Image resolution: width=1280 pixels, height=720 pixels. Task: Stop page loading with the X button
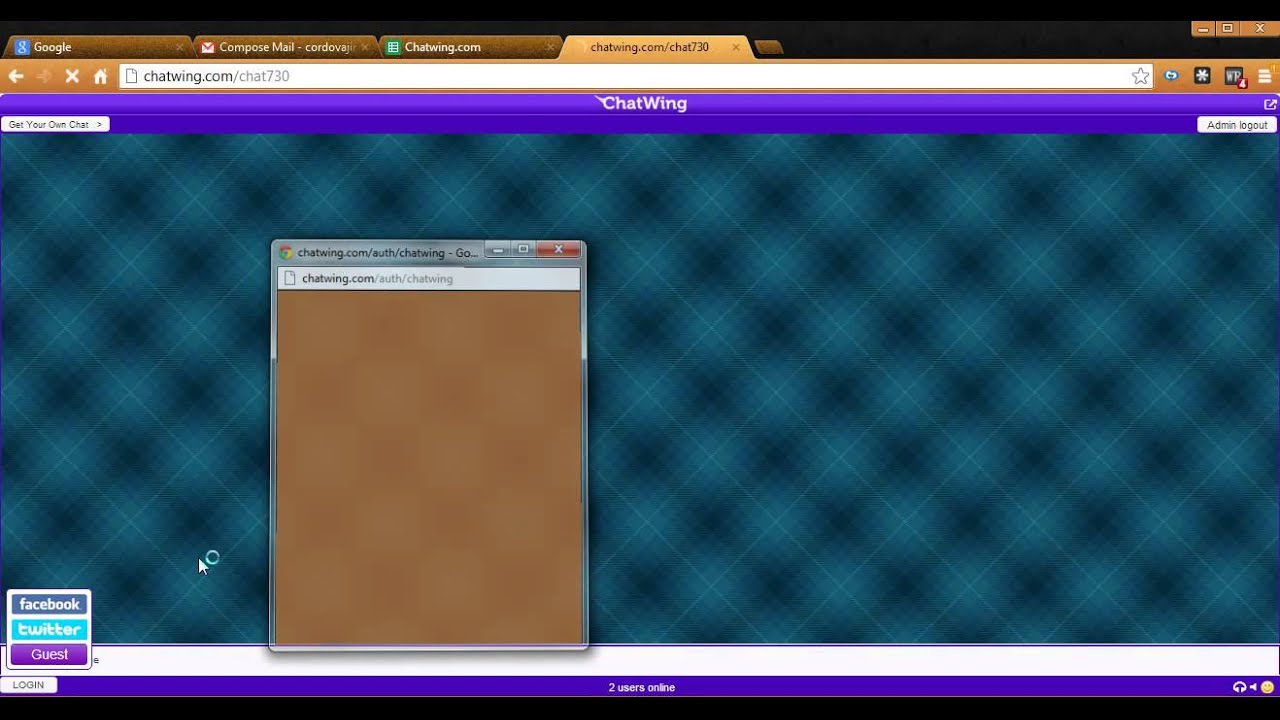coord(72,76)
